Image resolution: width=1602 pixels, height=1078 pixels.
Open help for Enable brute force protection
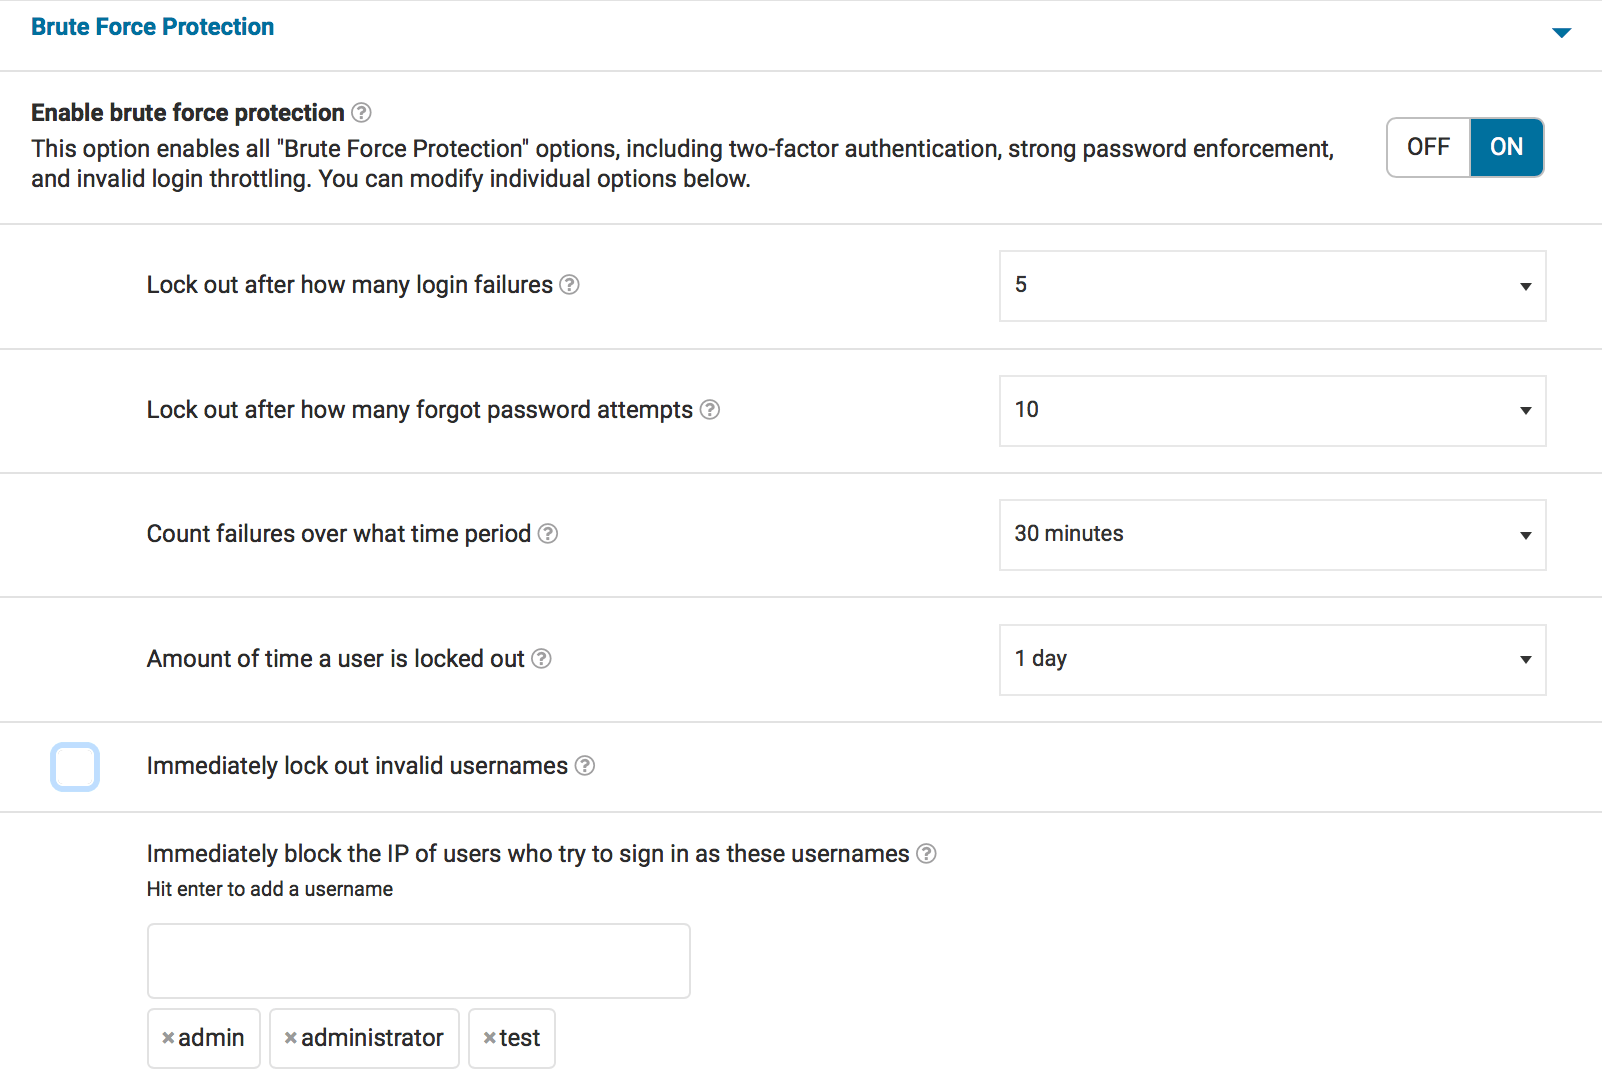tap(362, 113)
